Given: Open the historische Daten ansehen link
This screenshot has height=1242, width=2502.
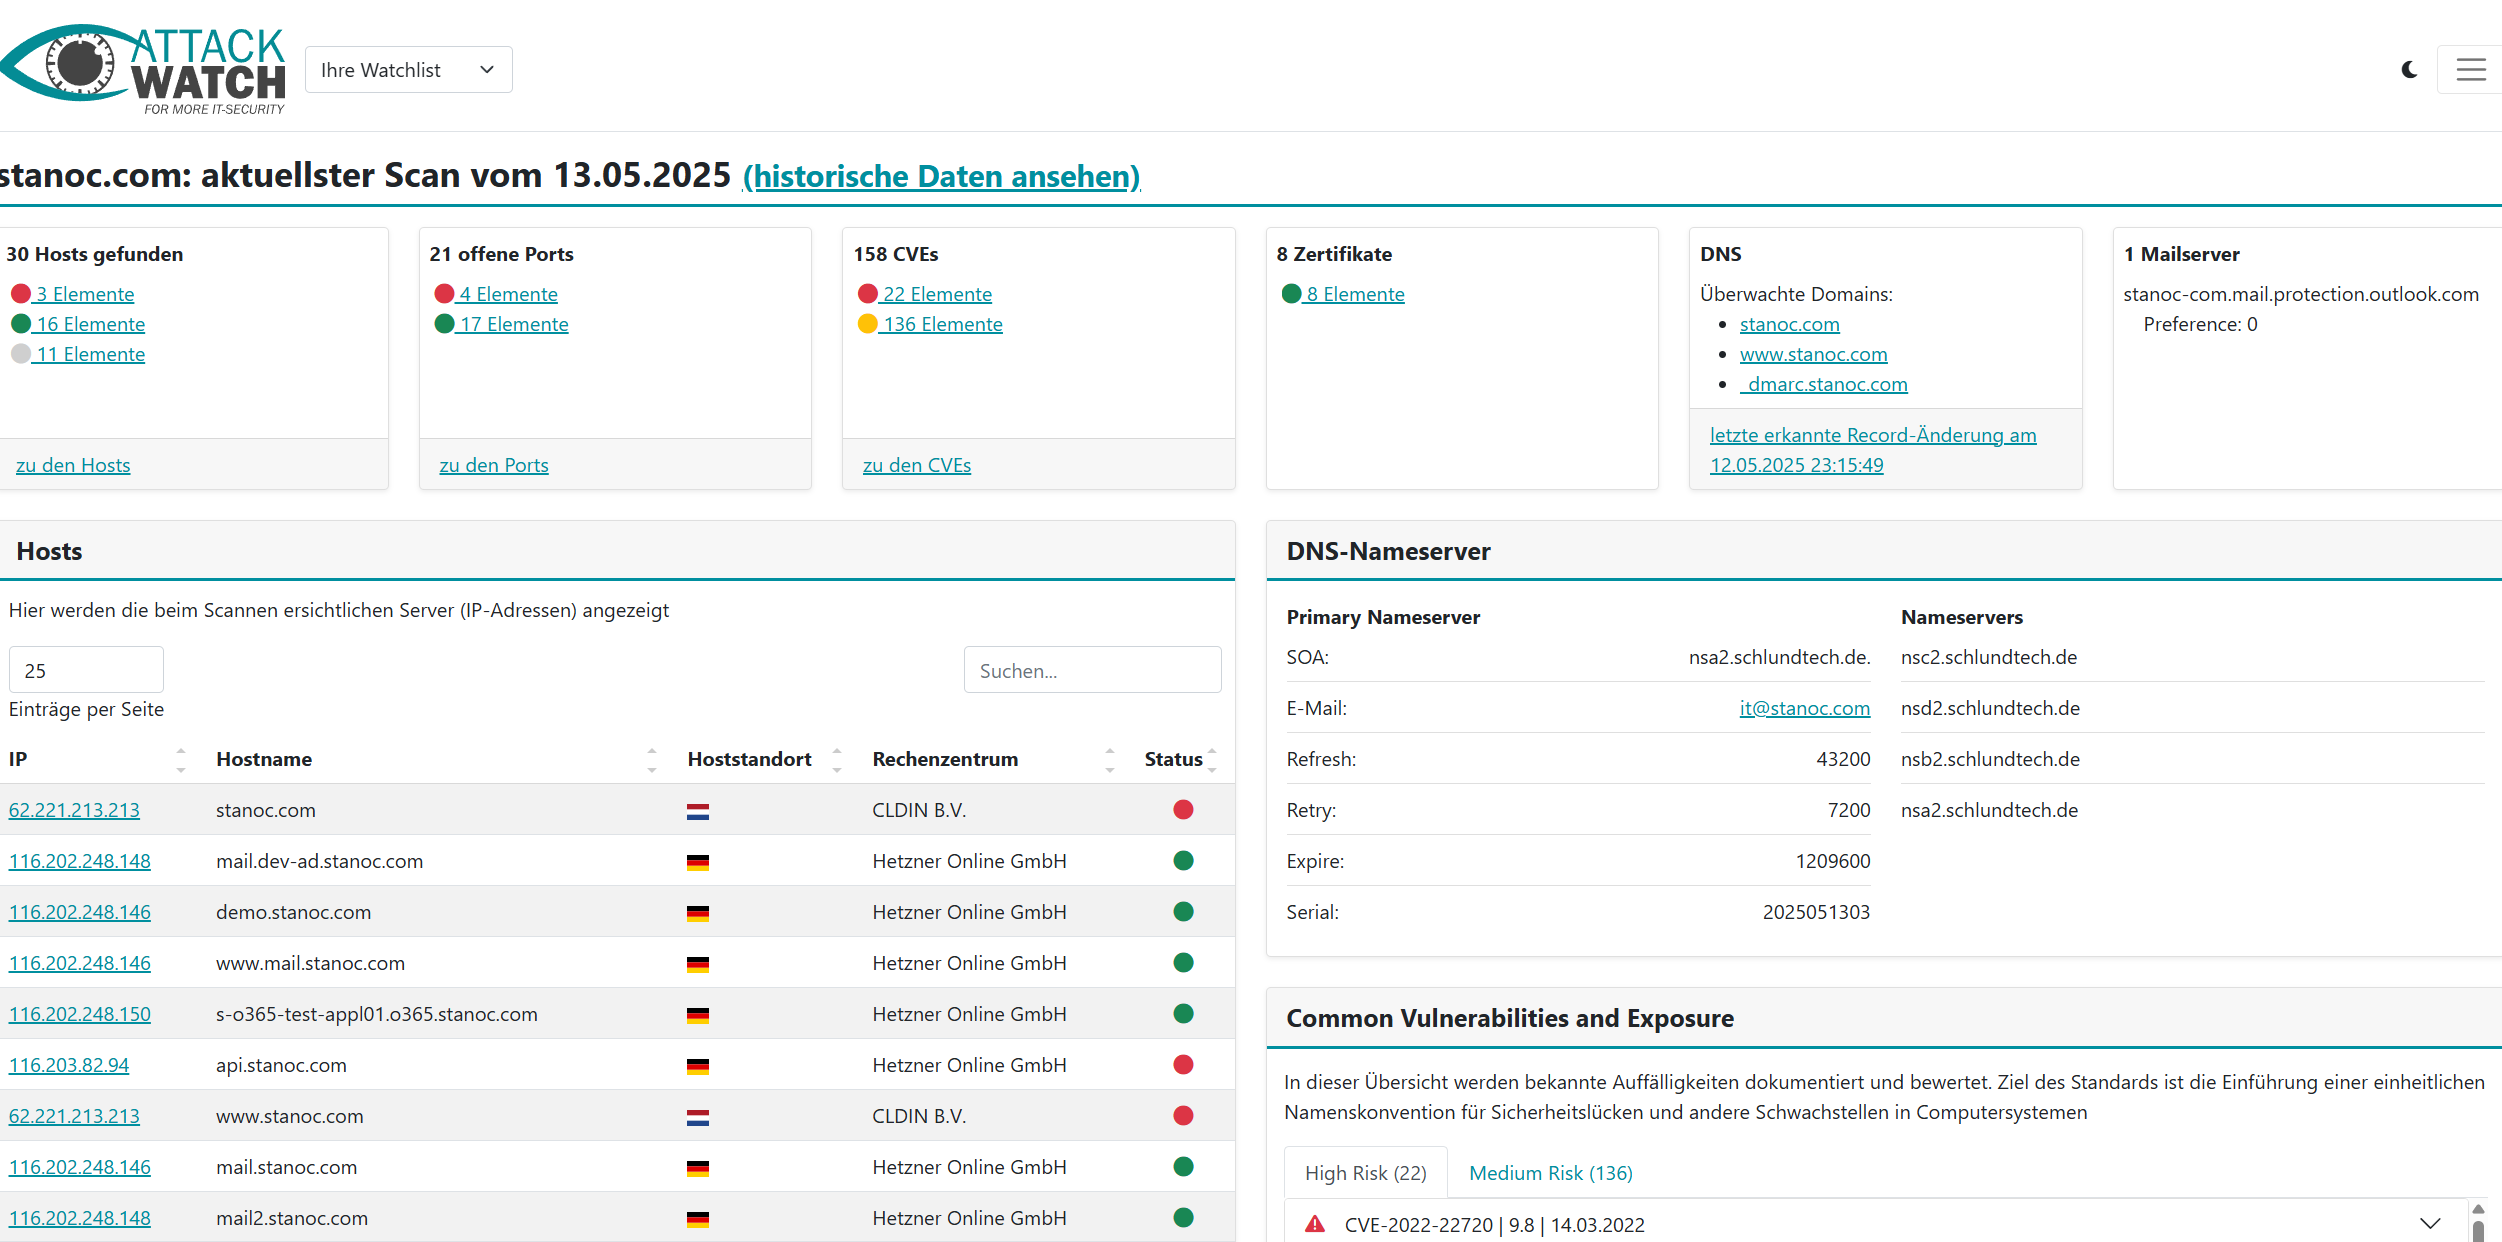Looking at the screenshot, I should [x=940, y=176].
